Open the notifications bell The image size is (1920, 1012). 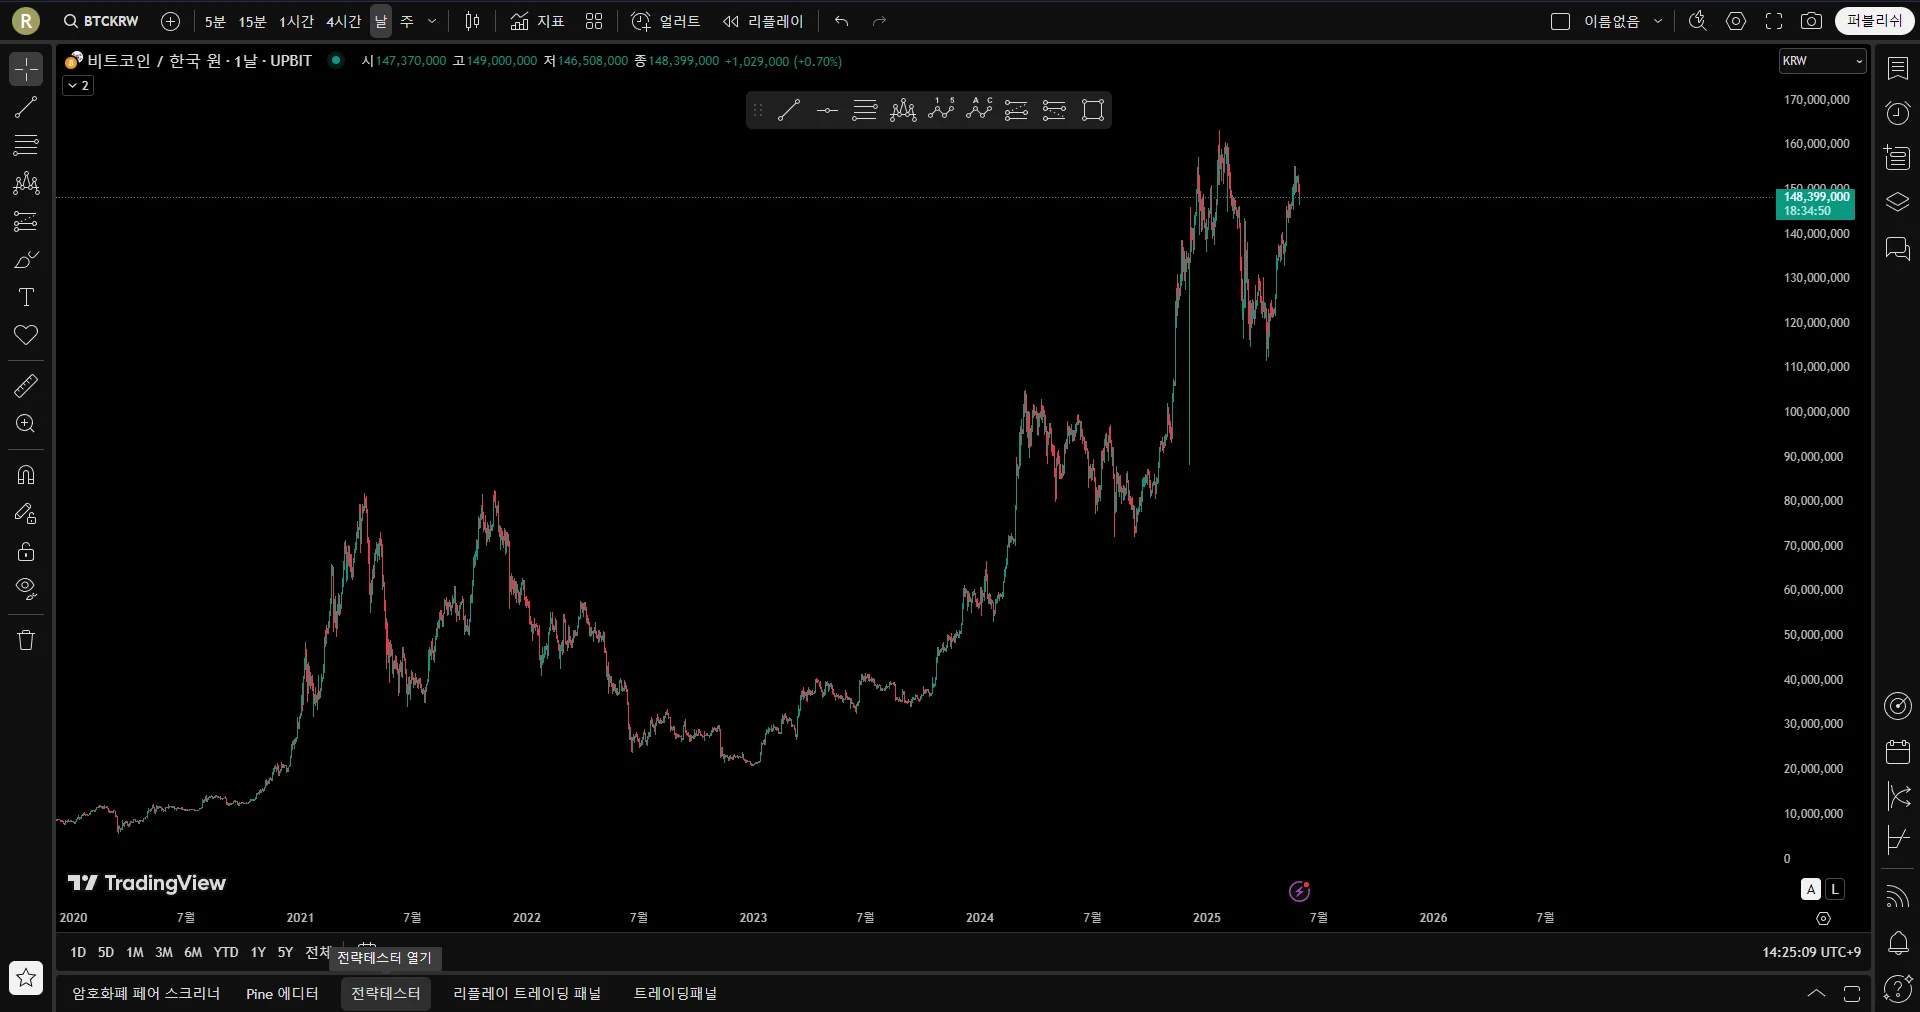[1897, 942]
